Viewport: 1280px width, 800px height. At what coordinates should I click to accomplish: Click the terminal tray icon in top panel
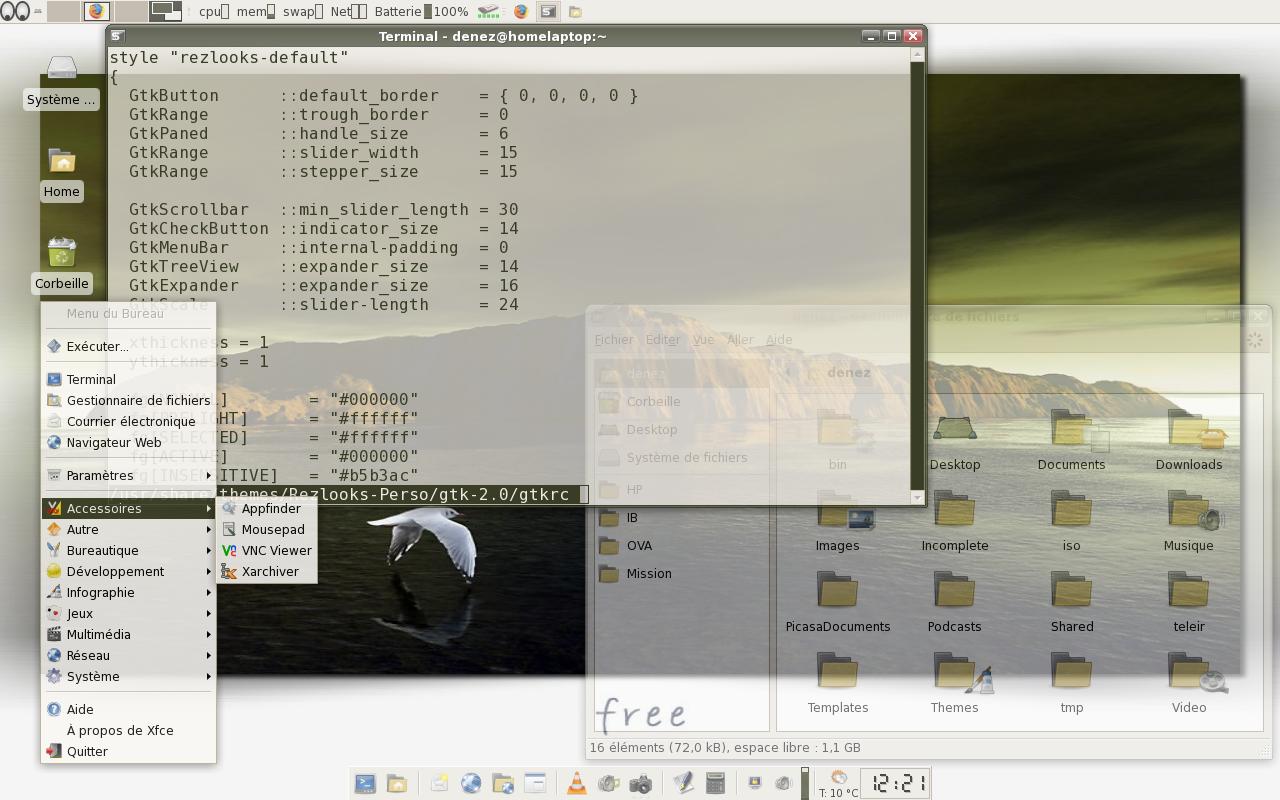pos(548,12)
